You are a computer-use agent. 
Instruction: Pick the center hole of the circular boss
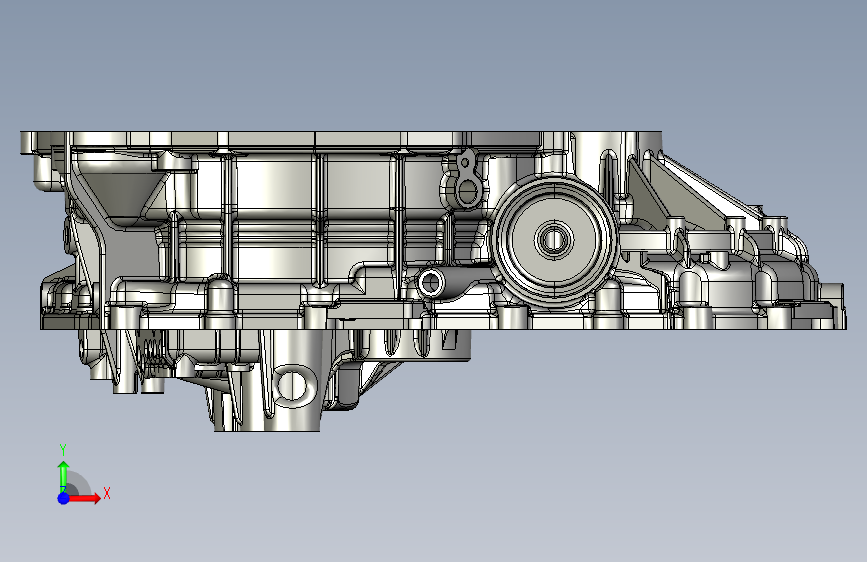[x=553, y=240]
